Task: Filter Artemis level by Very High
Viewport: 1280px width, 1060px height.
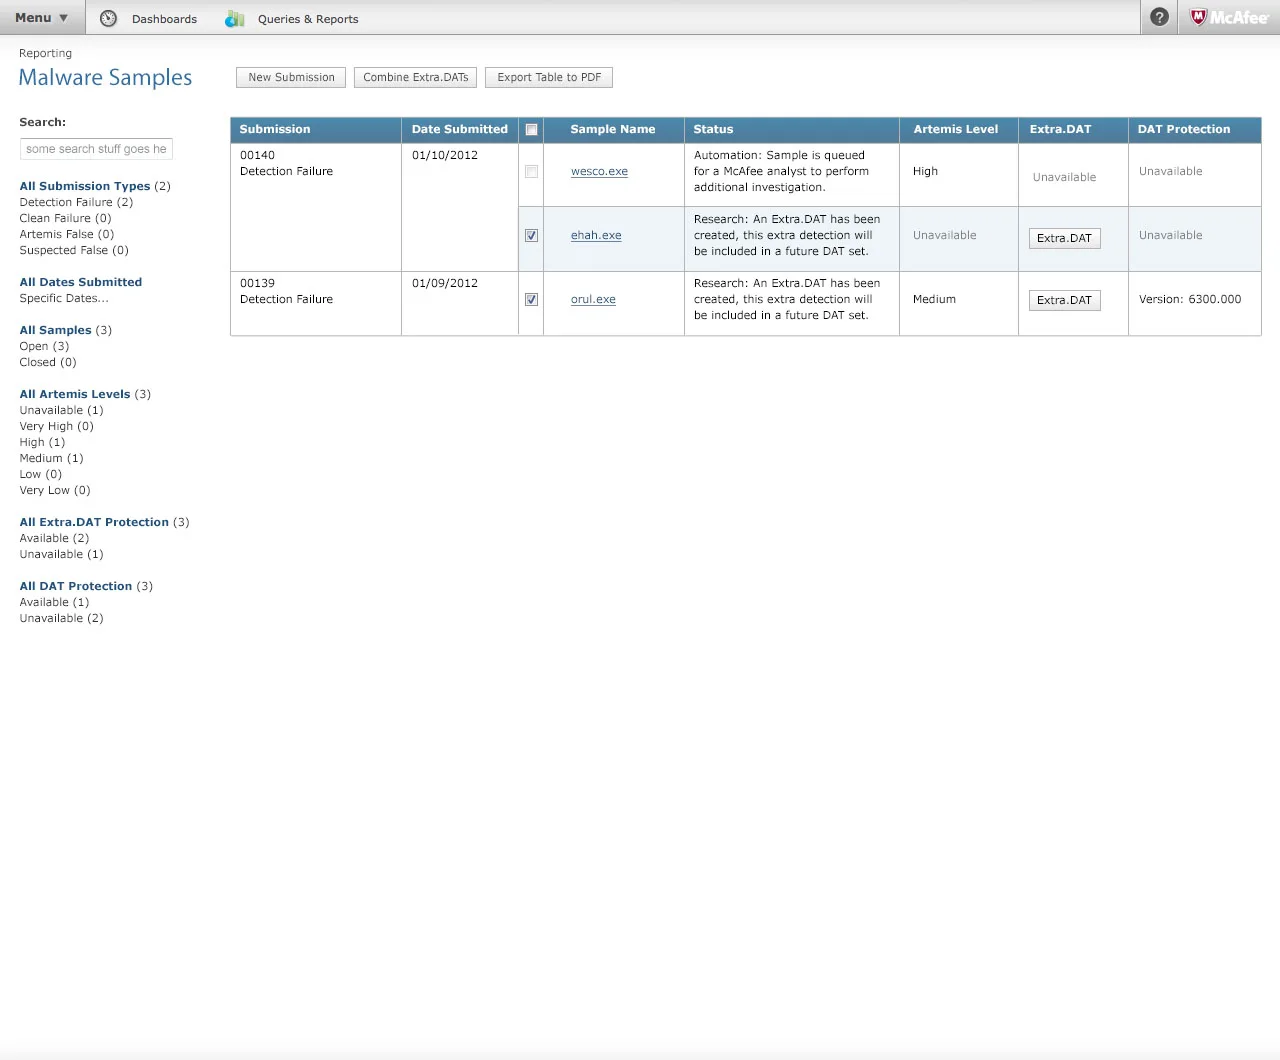Action: tap(57, 426)
